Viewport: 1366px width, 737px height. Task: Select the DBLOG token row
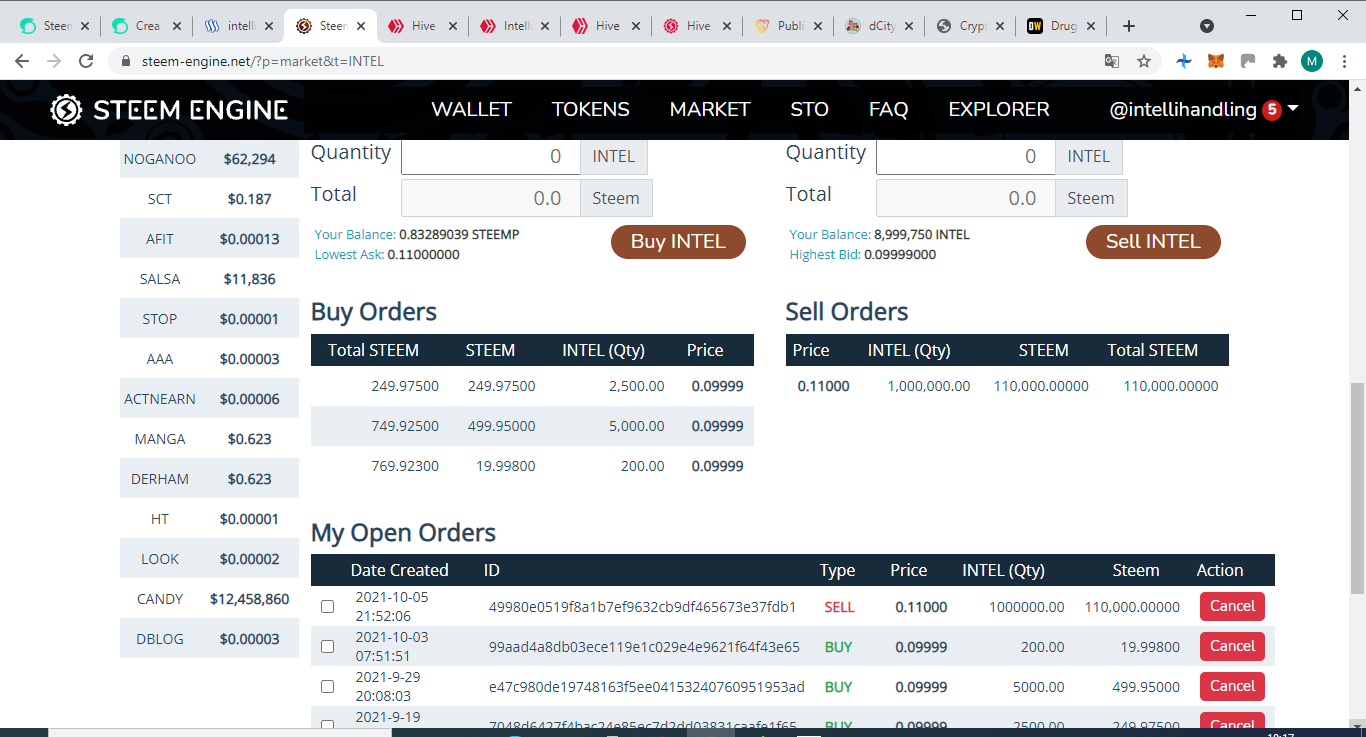point(209,639)
